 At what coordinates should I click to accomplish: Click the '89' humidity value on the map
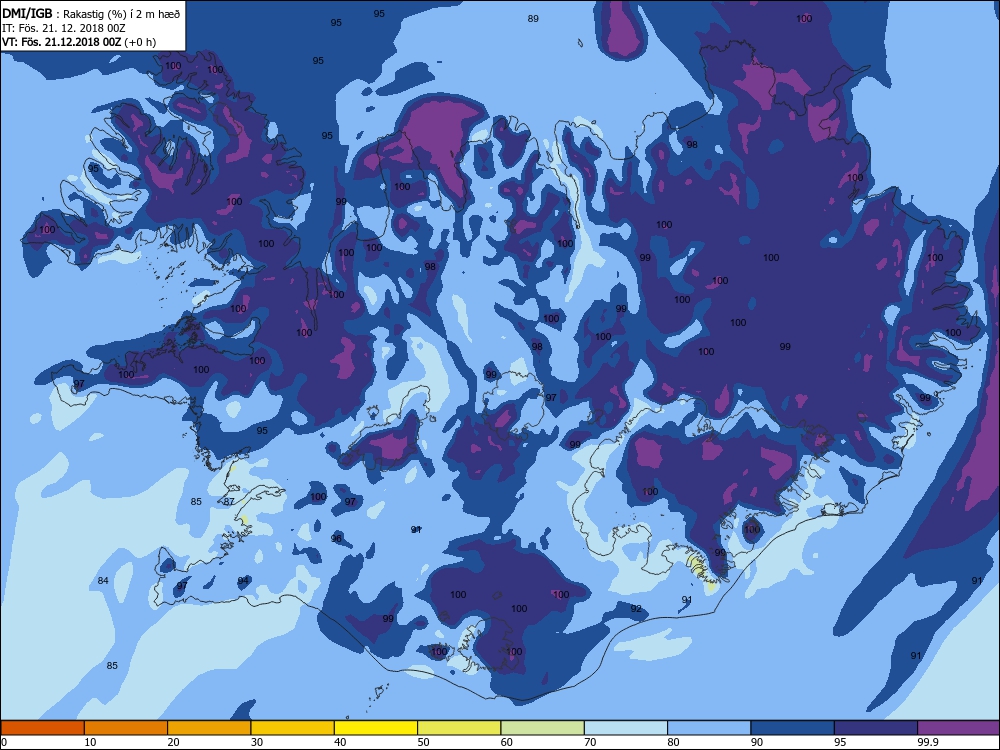pyautogui.click(x=533, y=18)
